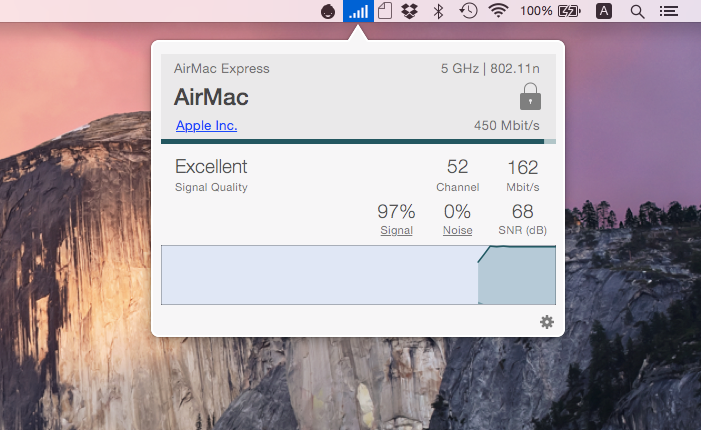Click the Excellent signal quality text
701x430 pixels.
coord(211,167)
